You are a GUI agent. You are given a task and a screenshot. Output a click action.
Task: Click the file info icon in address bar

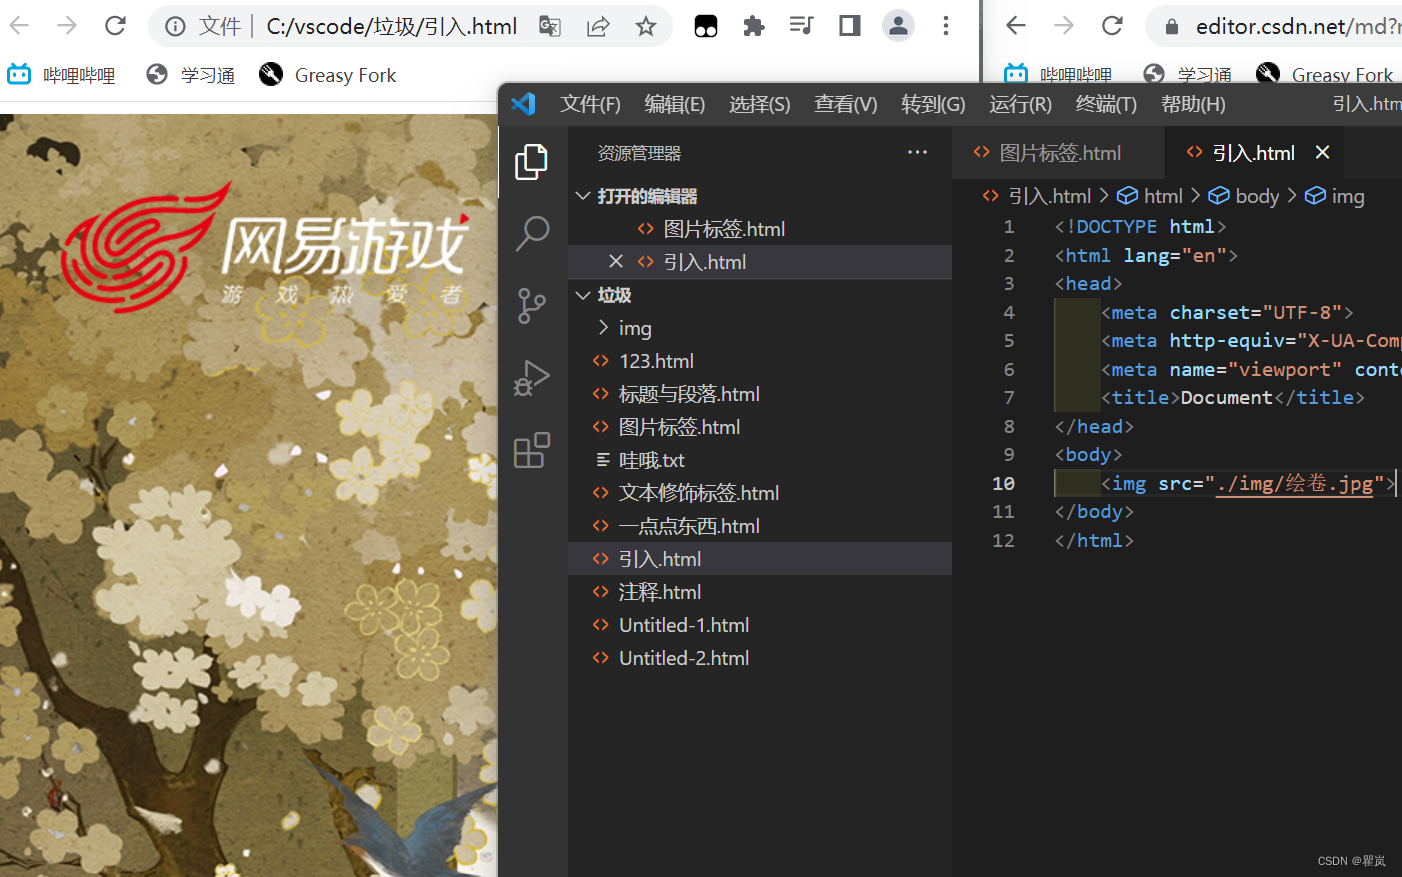coord(175,26)
